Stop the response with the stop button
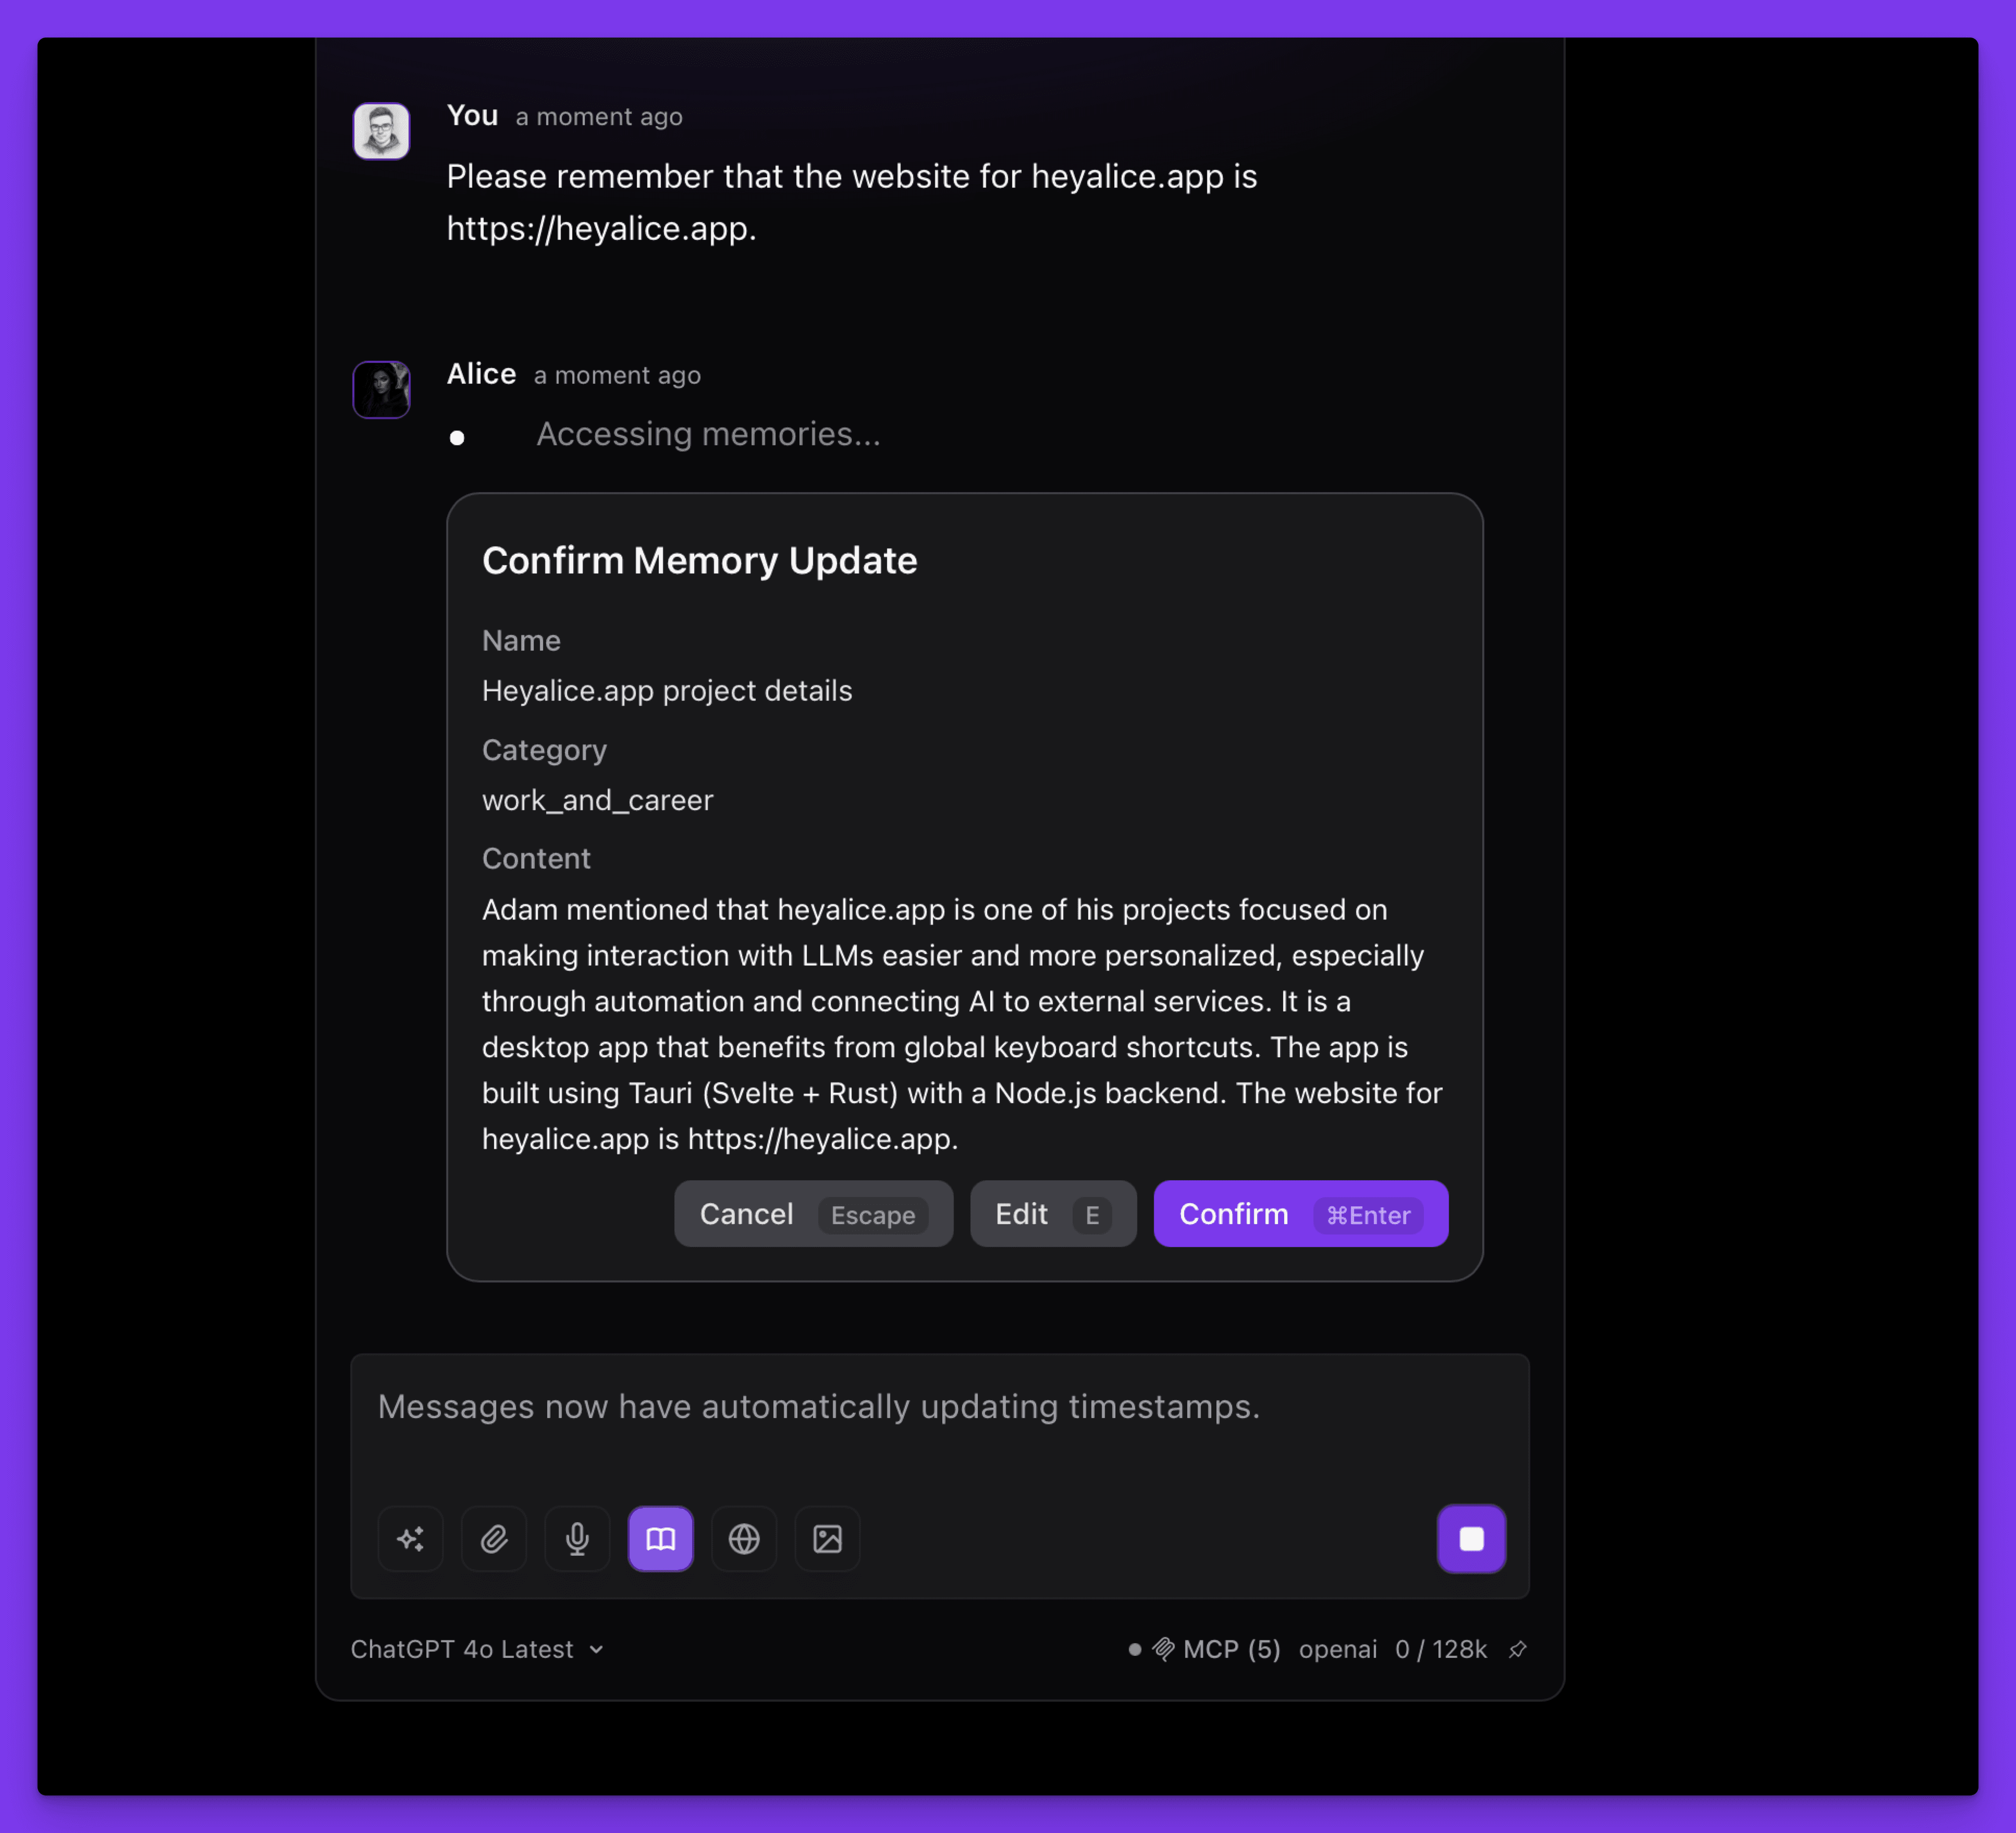Image resolution: width=2016 pixels, height=1833 pixels. coord(1471,1538)
